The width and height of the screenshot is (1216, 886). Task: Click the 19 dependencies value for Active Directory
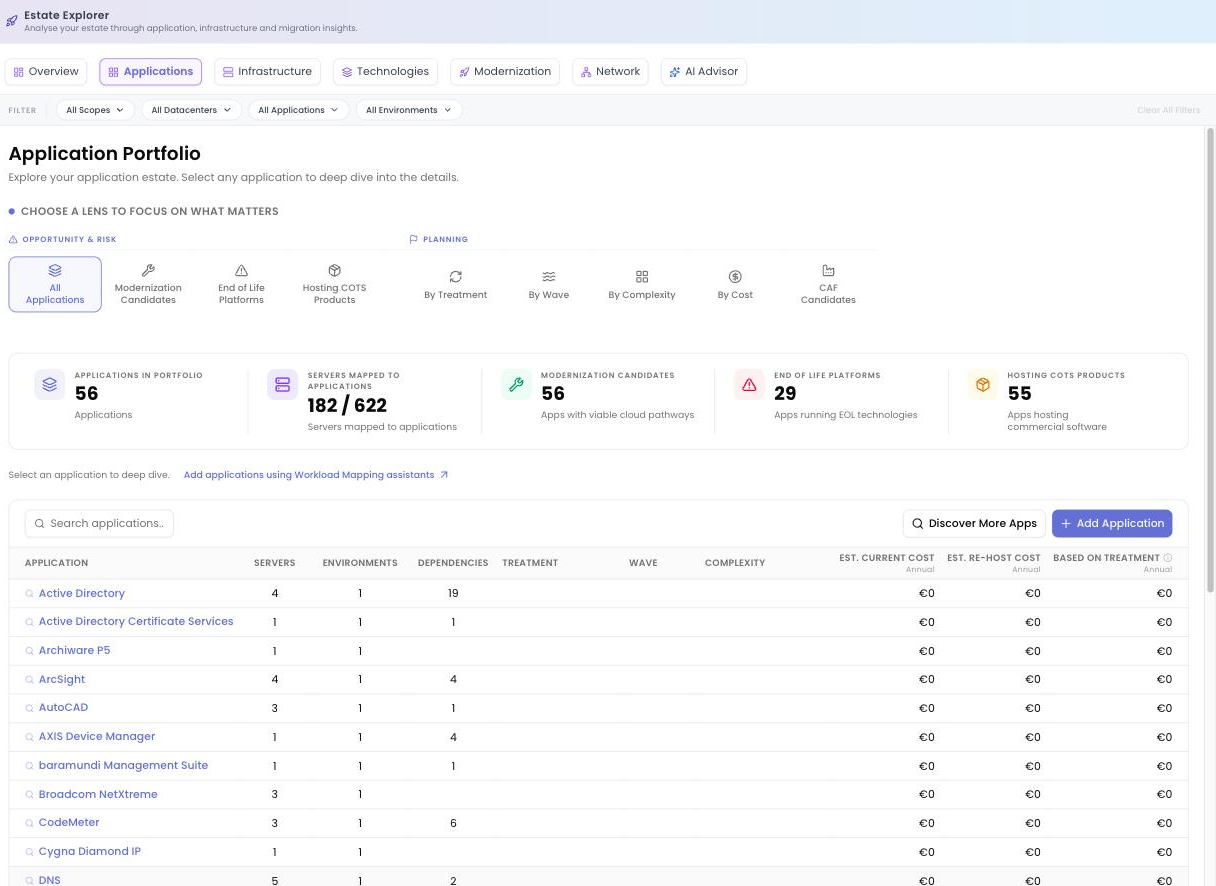[453, 594]
